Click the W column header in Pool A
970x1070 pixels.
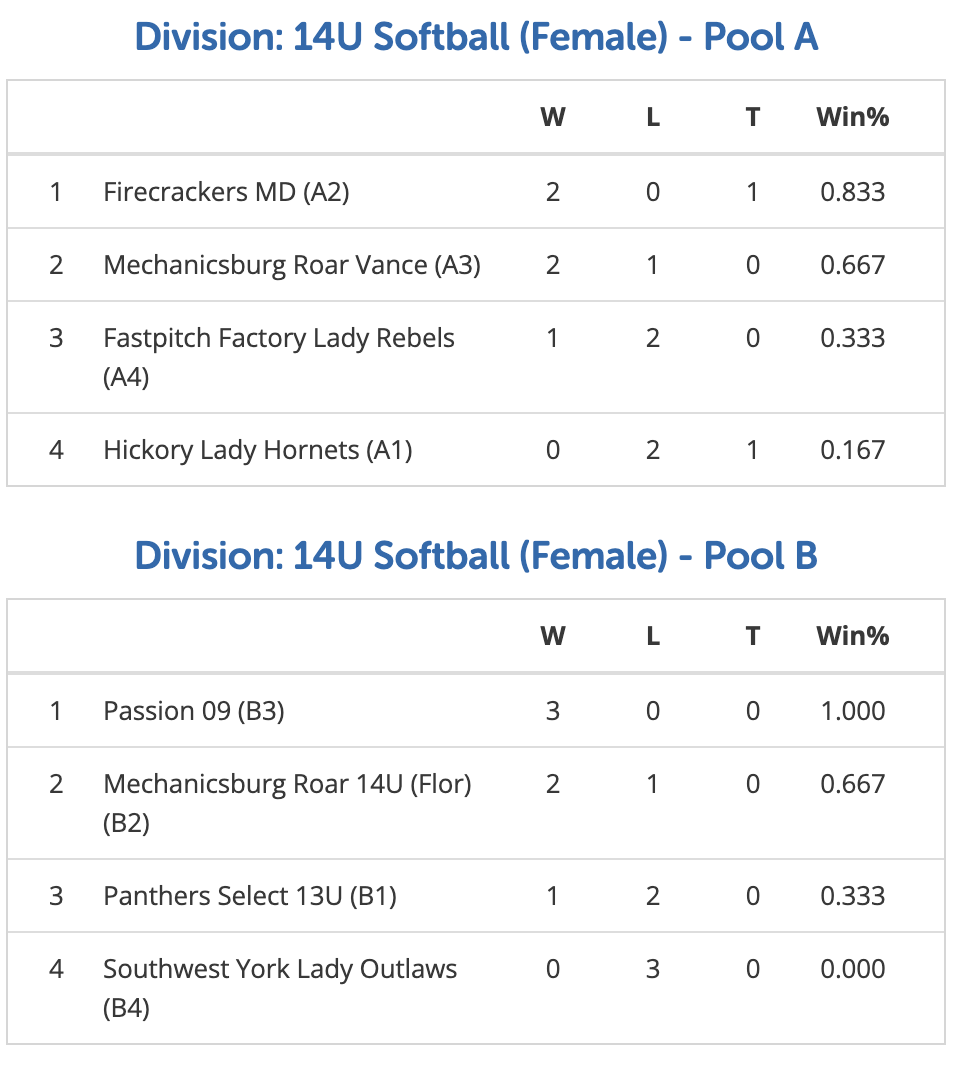(x=553, y=117)
